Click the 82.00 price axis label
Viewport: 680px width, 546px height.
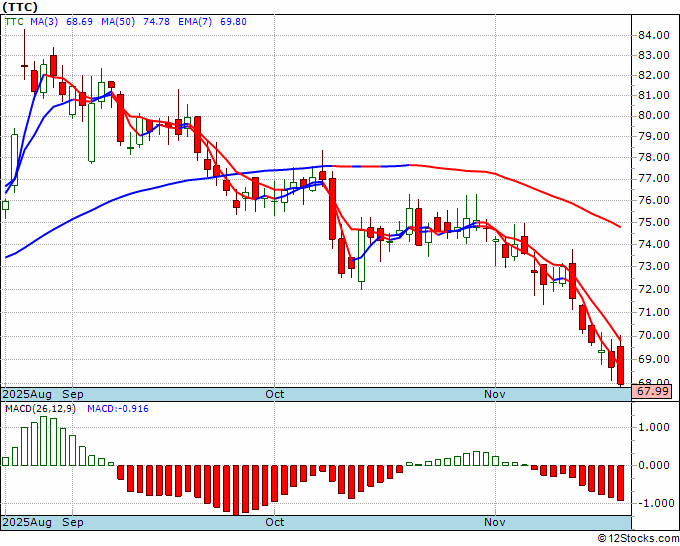(x=654, y=75)
